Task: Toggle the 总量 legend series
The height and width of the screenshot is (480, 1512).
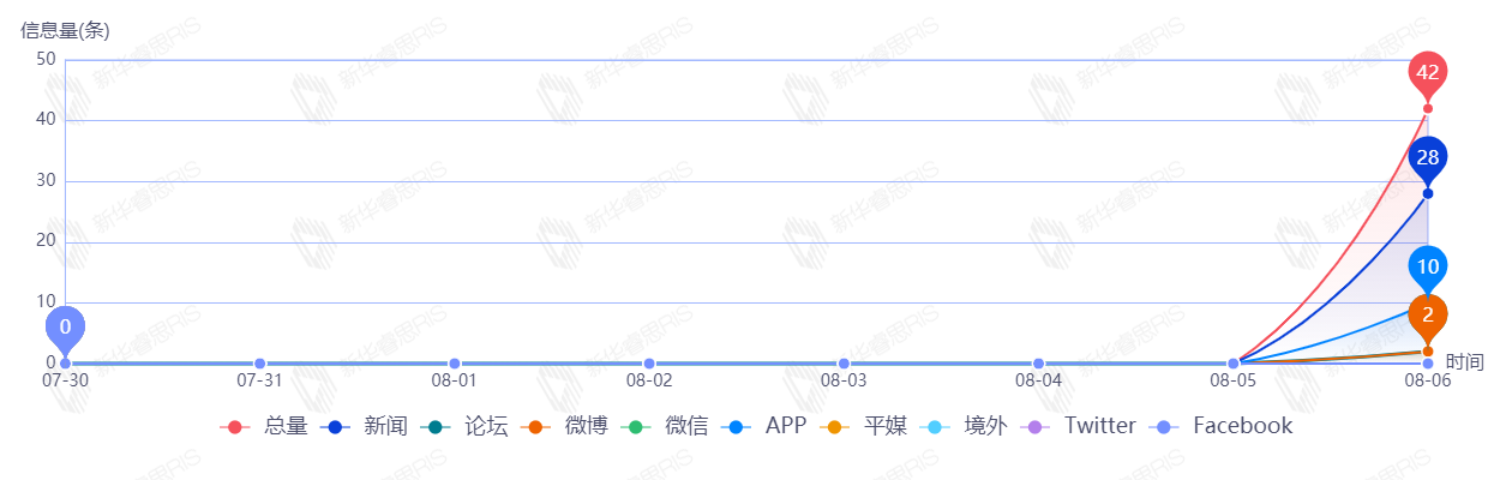Action: pyautogui.click(x=265, y=427)
